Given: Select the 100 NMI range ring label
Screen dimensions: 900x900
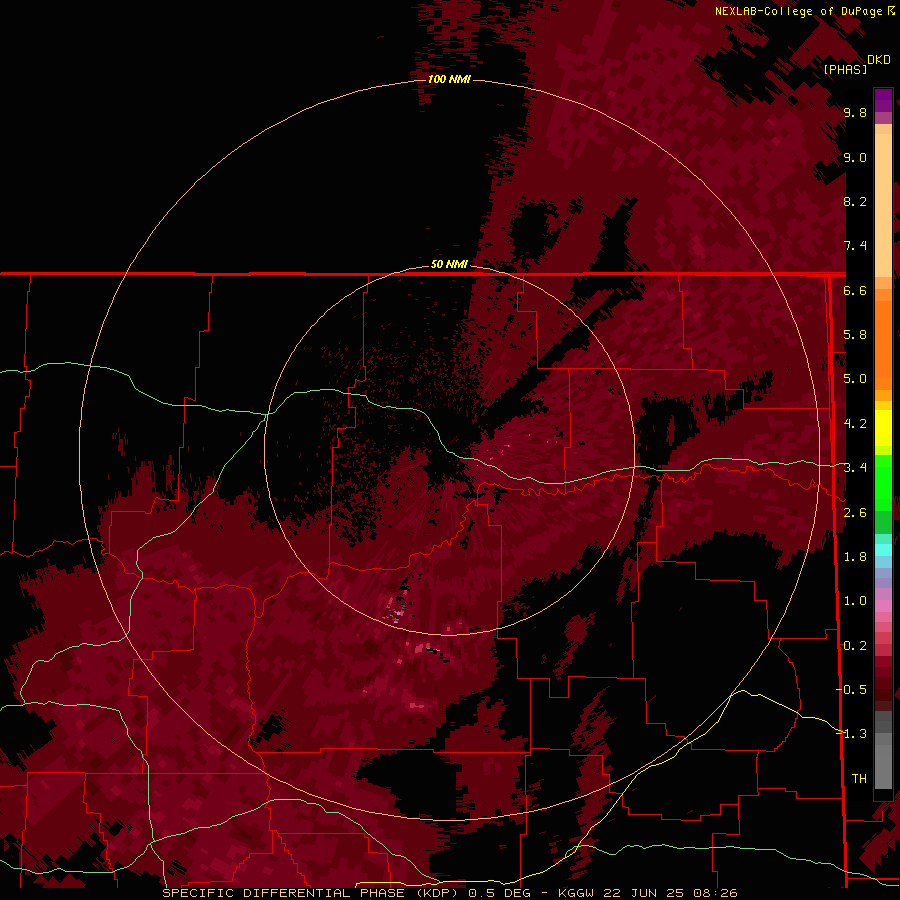Looking at the screenshot, I should click(449, 79).
